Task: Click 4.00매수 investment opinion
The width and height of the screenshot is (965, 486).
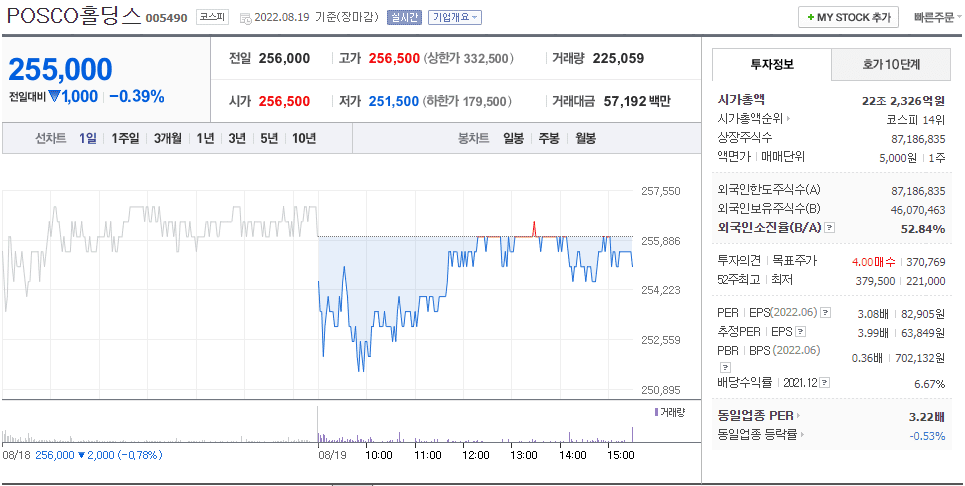Action: [874, 262]
